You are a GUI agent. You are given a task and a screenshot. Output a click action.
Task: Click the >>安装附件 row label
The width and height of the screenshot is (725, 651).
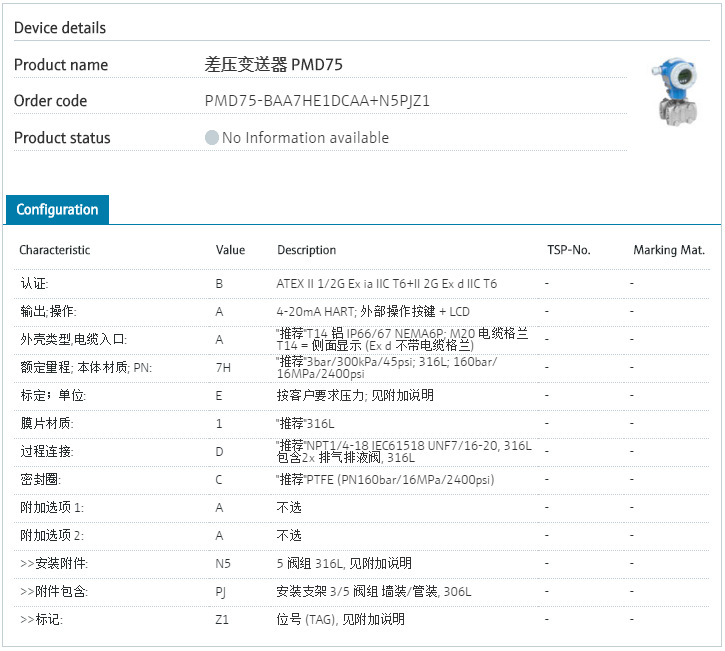(x=54, y=564)
